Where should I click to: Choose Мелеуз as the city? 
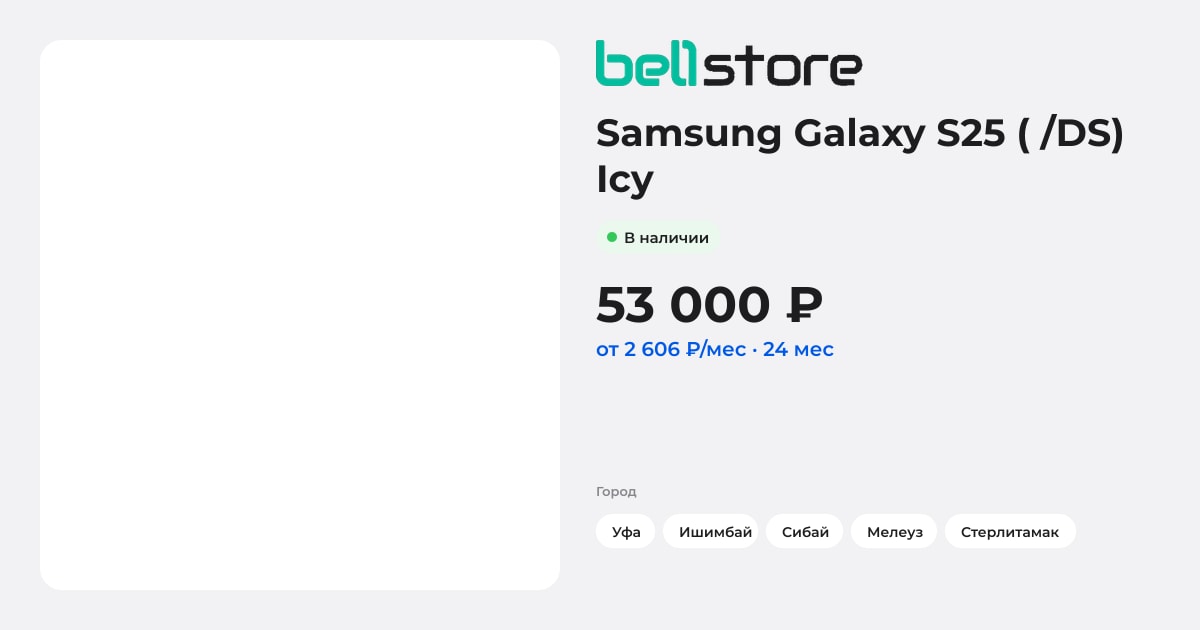894,531
